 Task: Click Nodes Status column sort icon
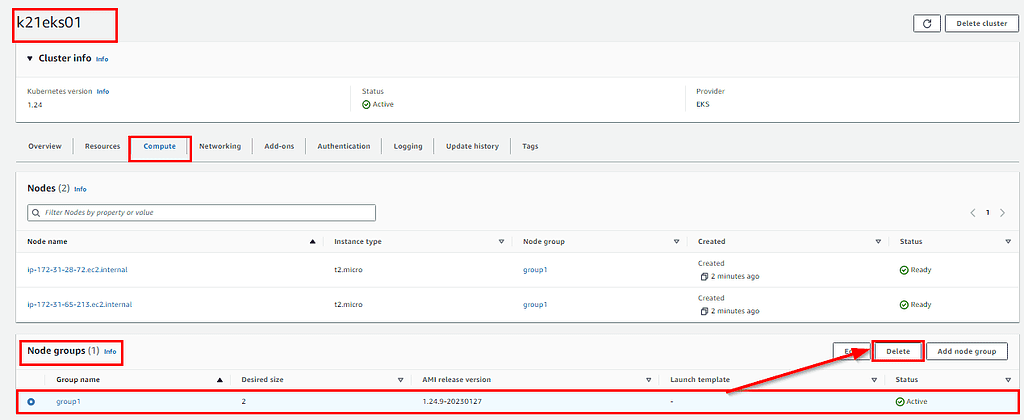[x=1007, y=241]
